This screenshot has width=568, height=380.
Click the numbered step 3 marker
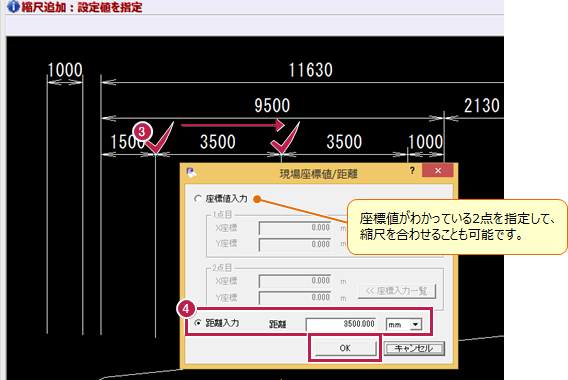(142, 131)
